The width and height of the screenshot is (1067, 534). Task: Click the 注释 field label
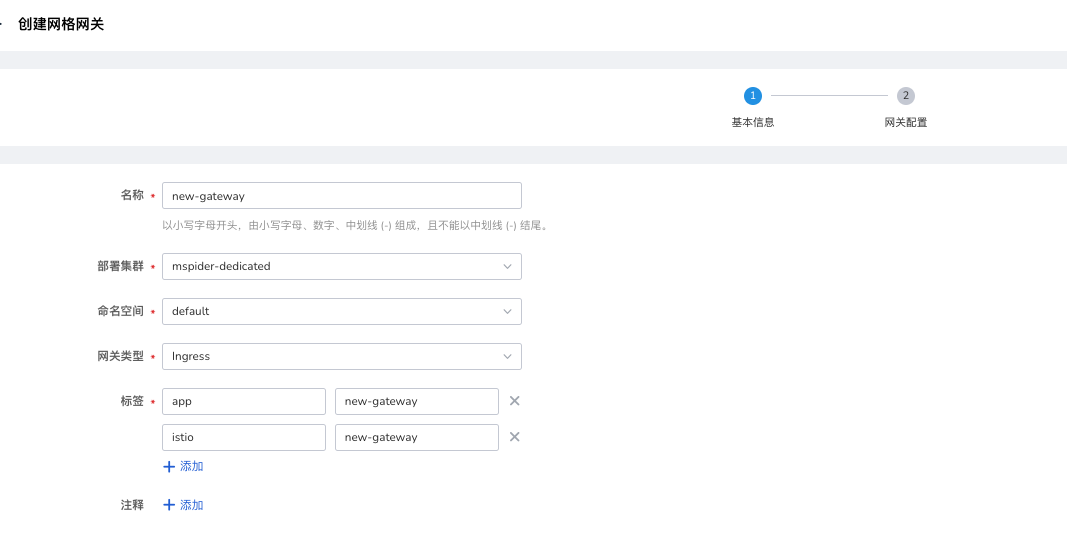[x=132, y=505]
